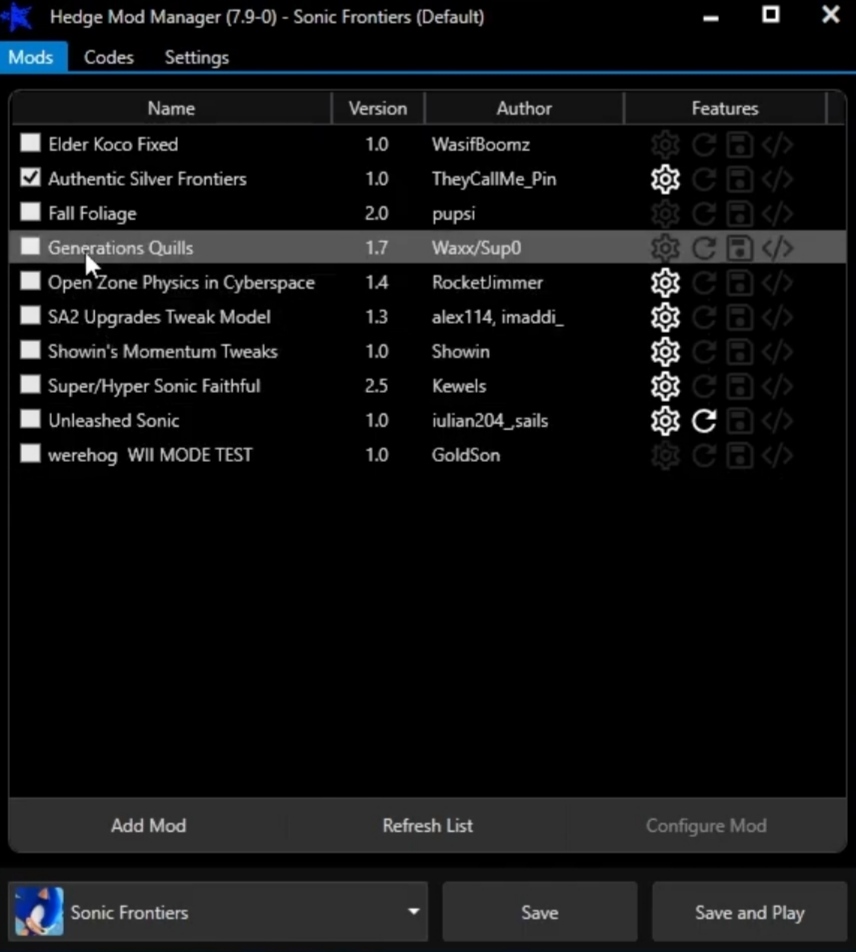Open config gear for Authentic Silver Frontiers

(665, 179)
